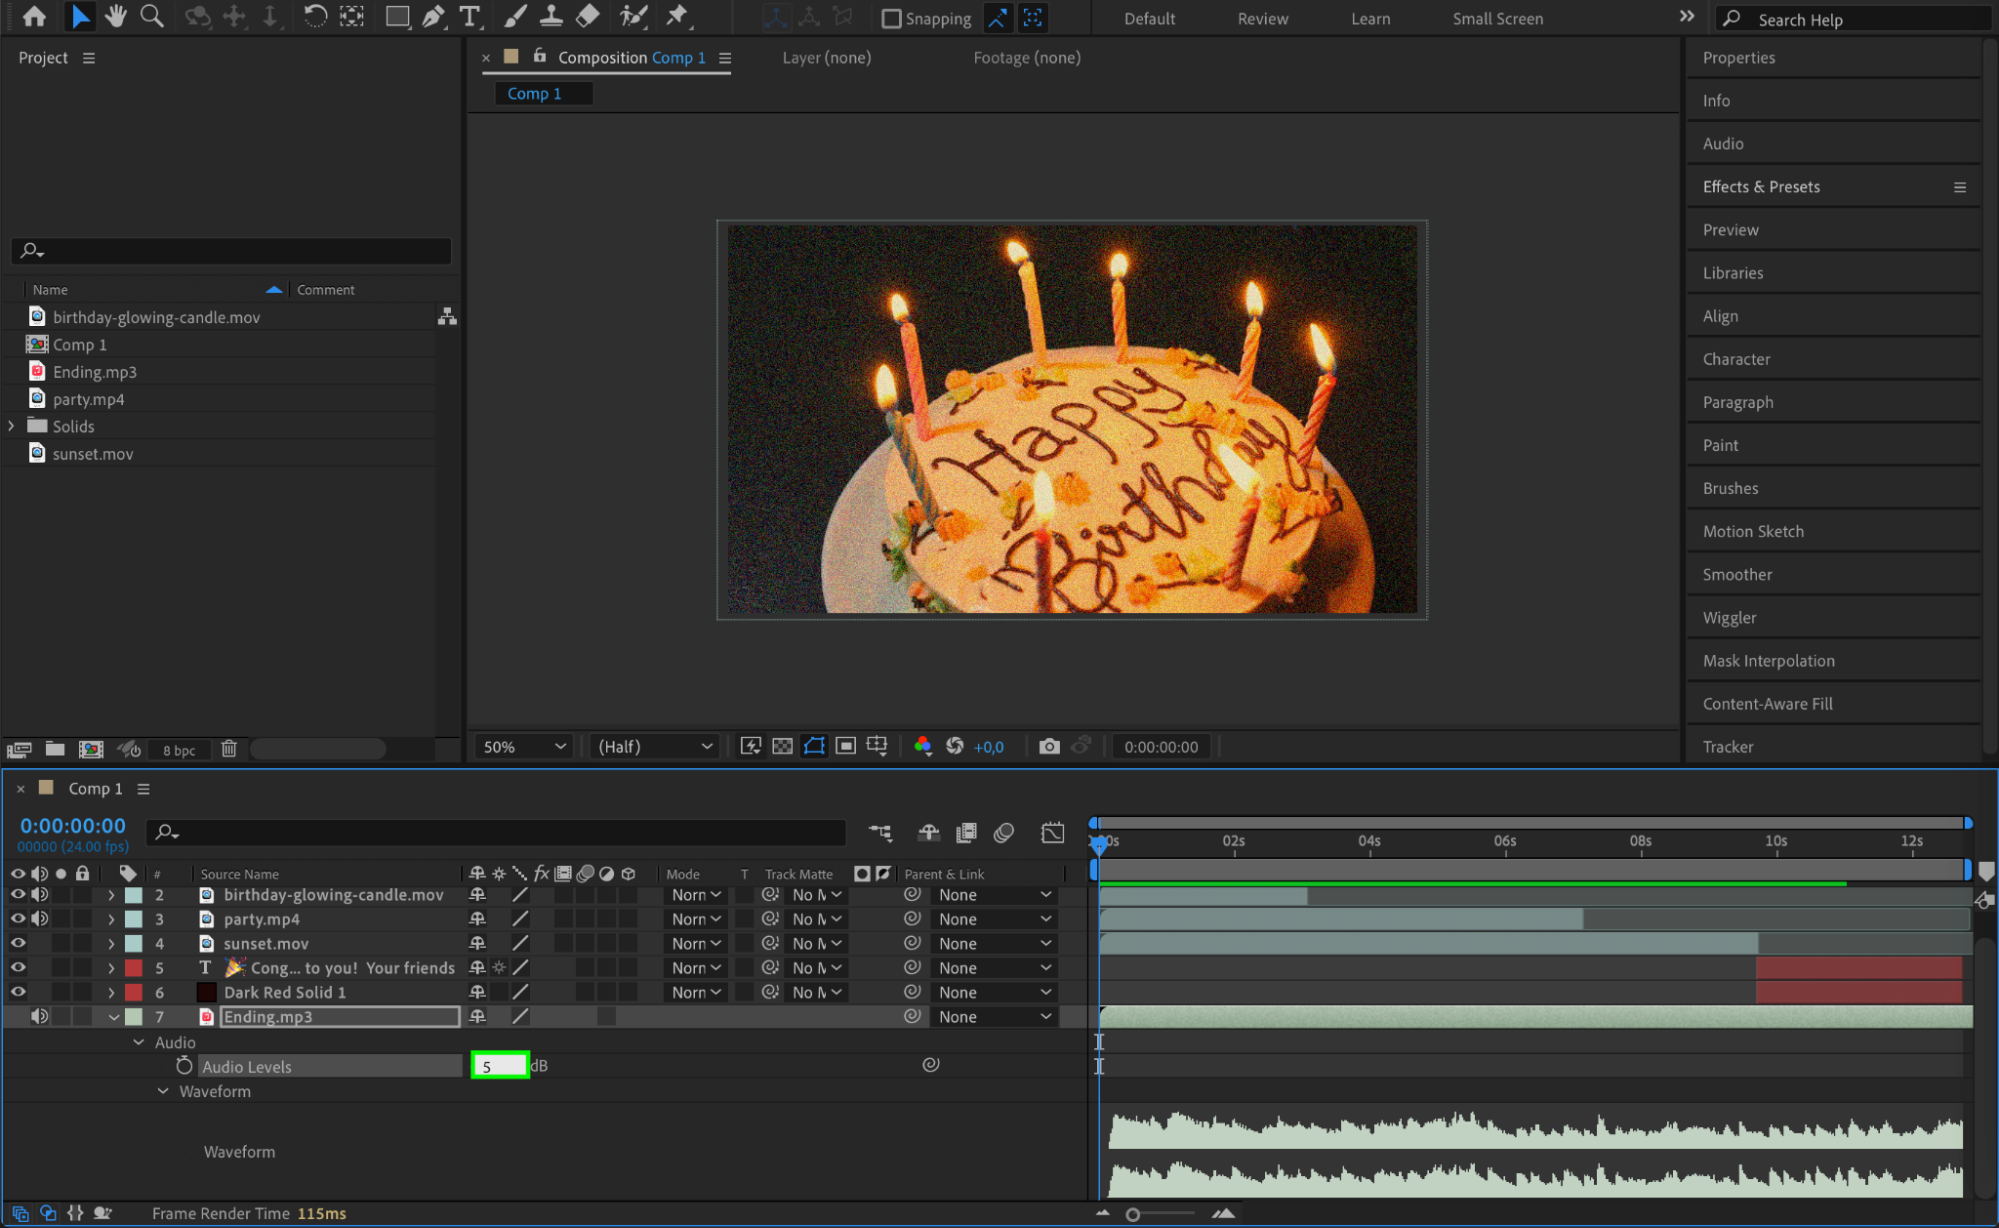1999x1228 pixels.
Task: Select the Horizontal Type tool
Action: (469, 16)
